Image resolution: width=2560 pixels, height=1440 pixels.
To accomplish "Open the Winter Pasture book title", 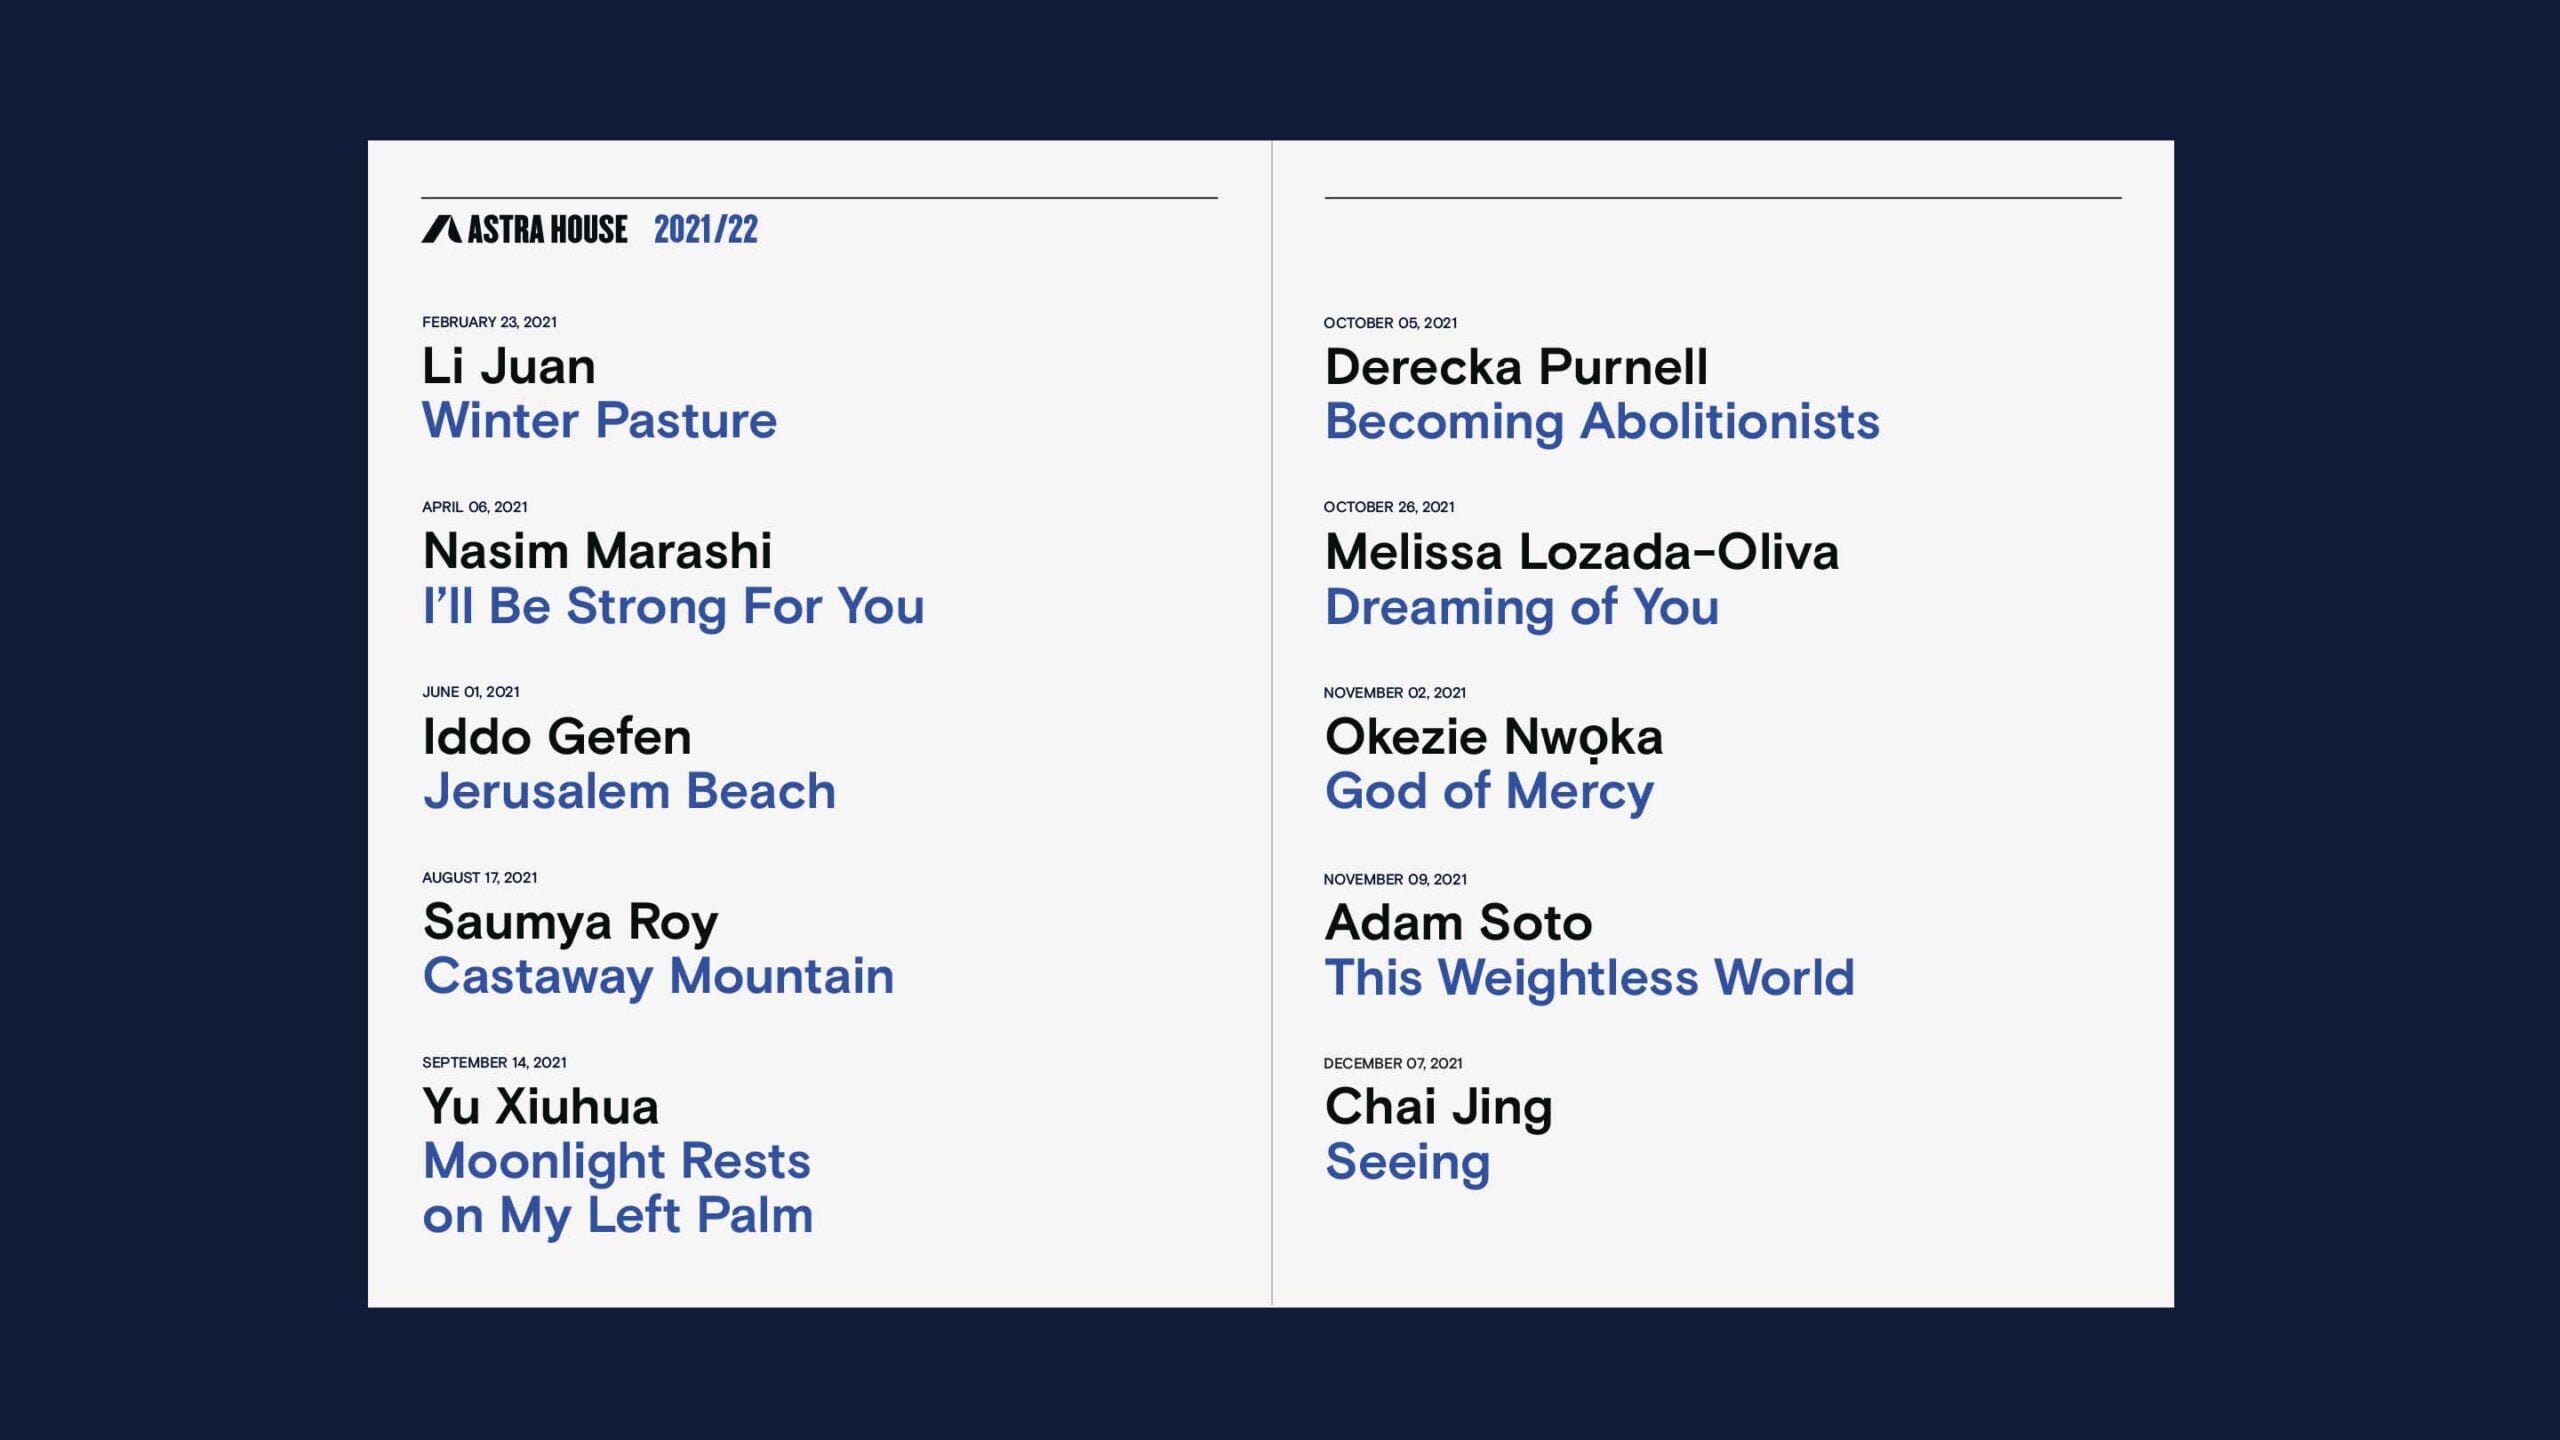I will [x=599, y=420].
